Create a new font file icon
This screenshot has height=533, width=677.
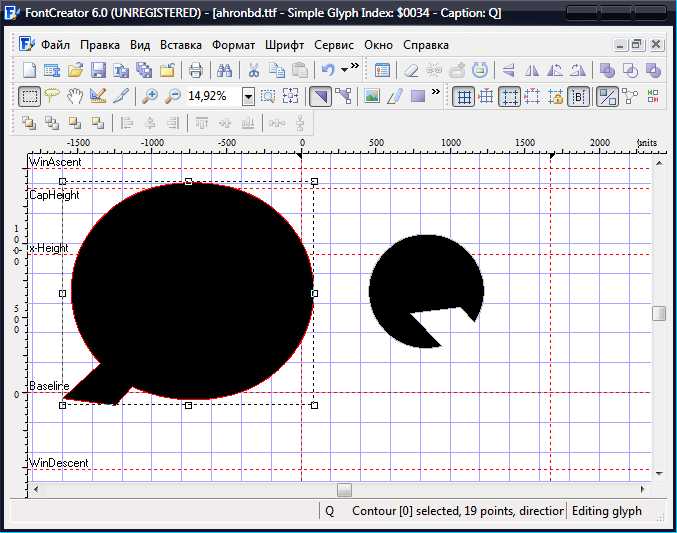(x=29, y=70)
